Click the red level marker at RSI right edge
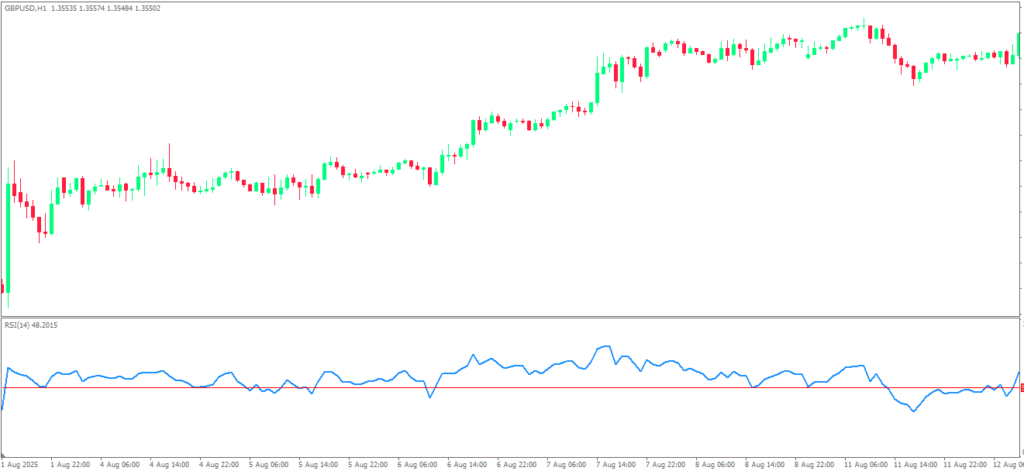 (x=1020, y=388)
